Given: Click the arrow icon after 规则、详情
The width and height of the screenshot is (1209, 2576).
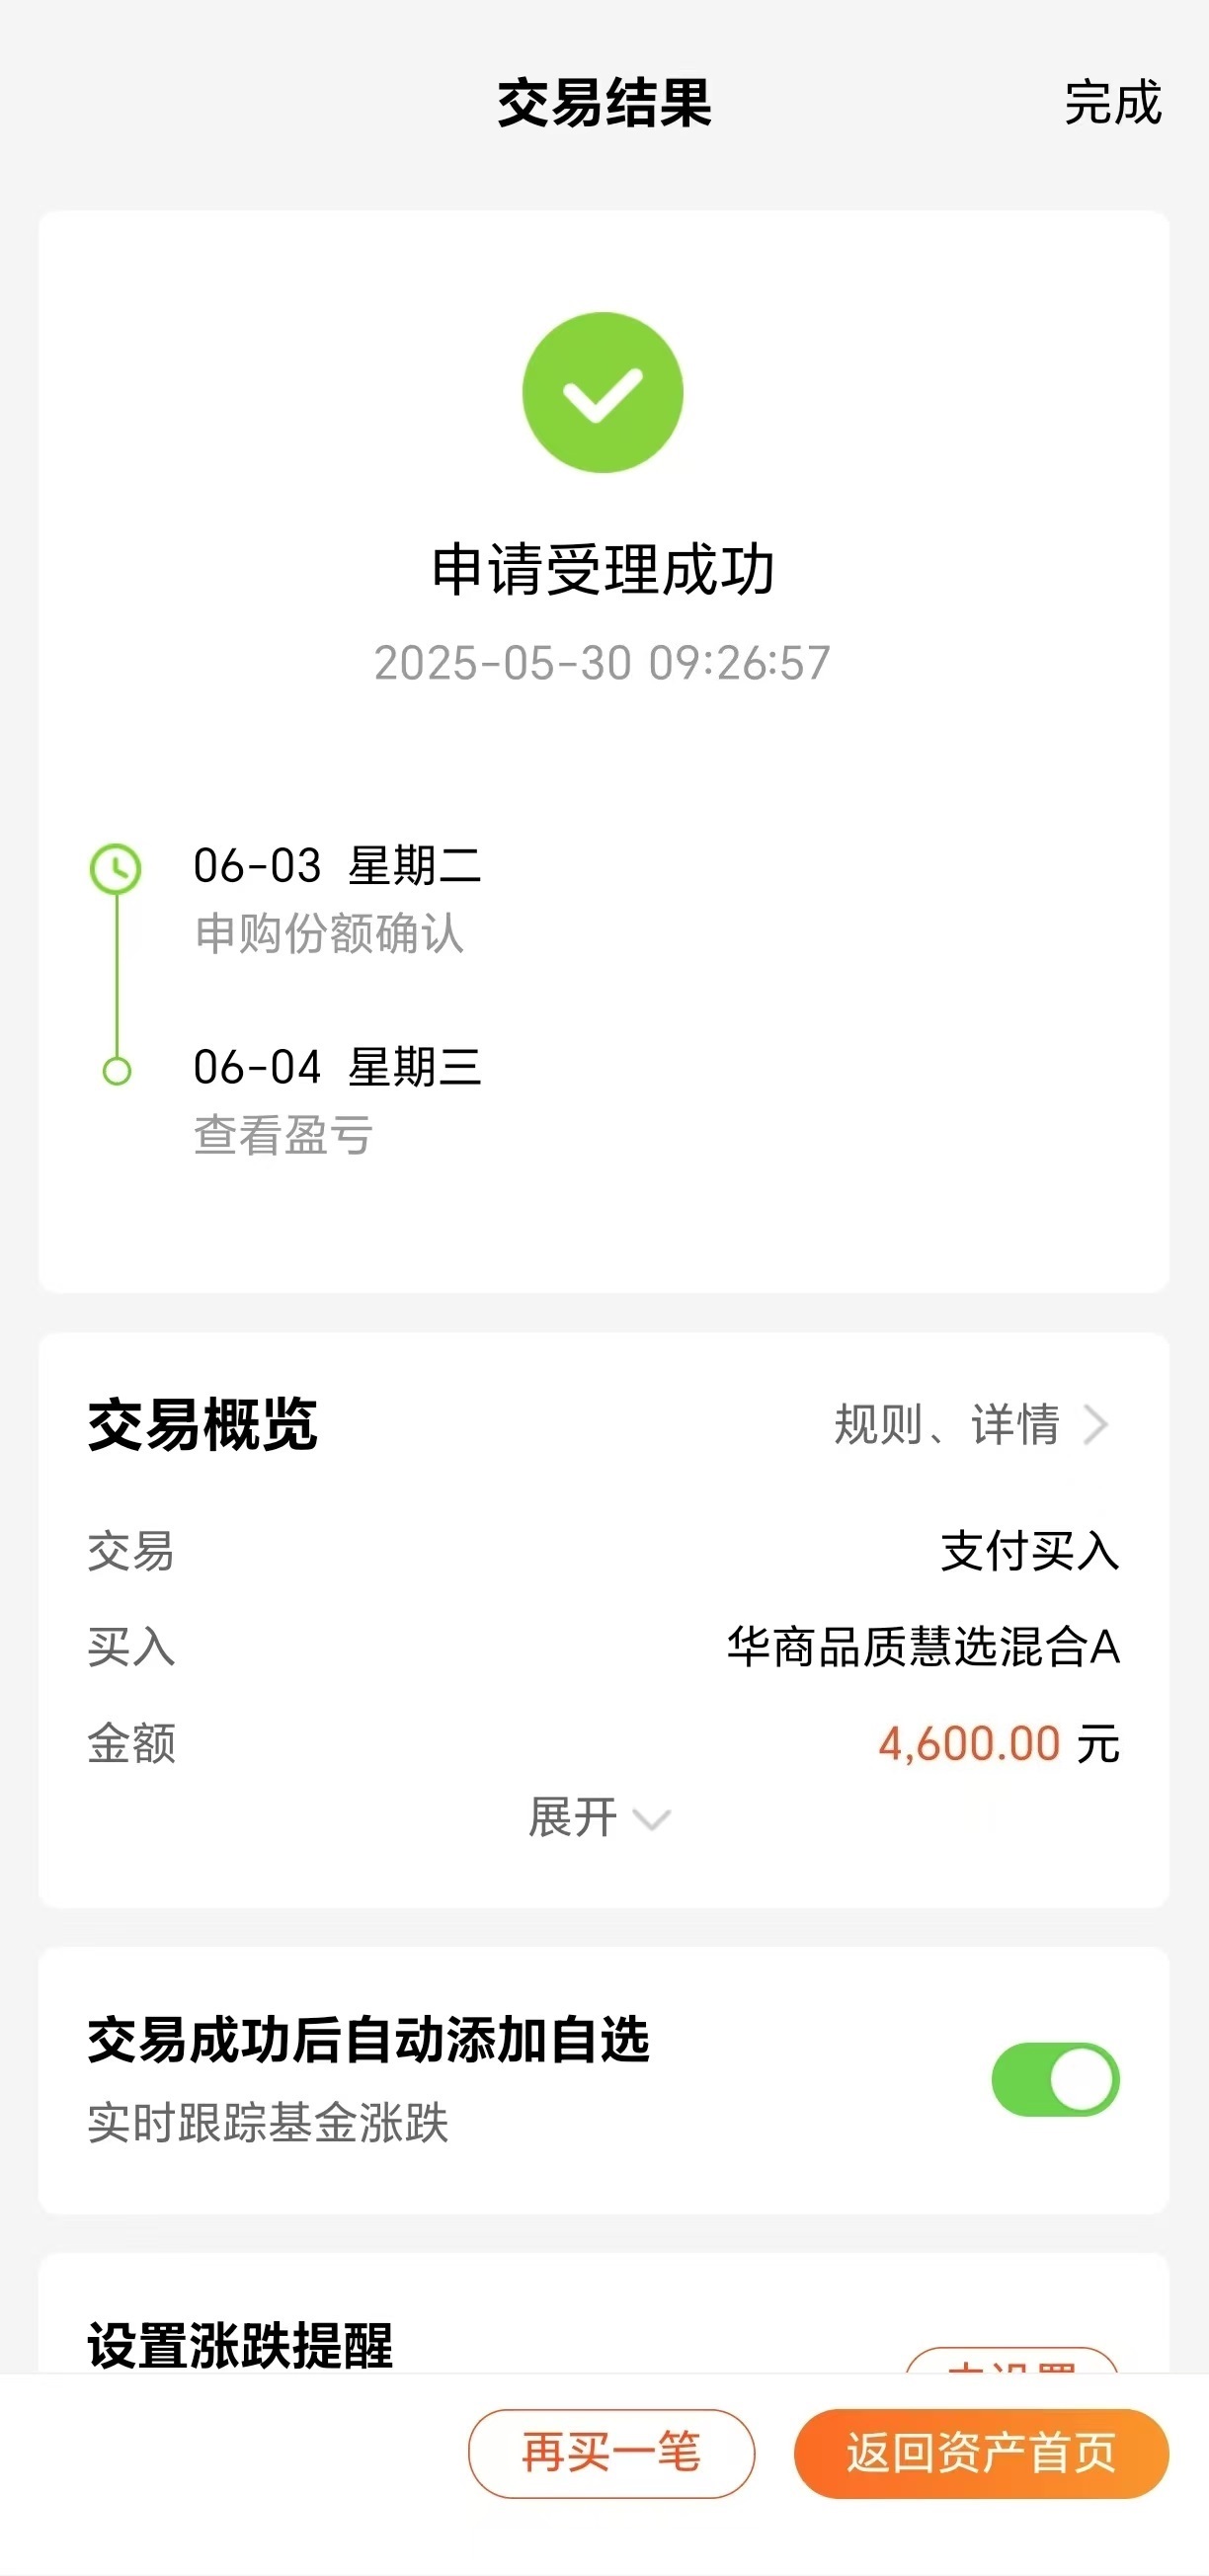Looking at the screenshot, I should (x=1096, y=1425).
